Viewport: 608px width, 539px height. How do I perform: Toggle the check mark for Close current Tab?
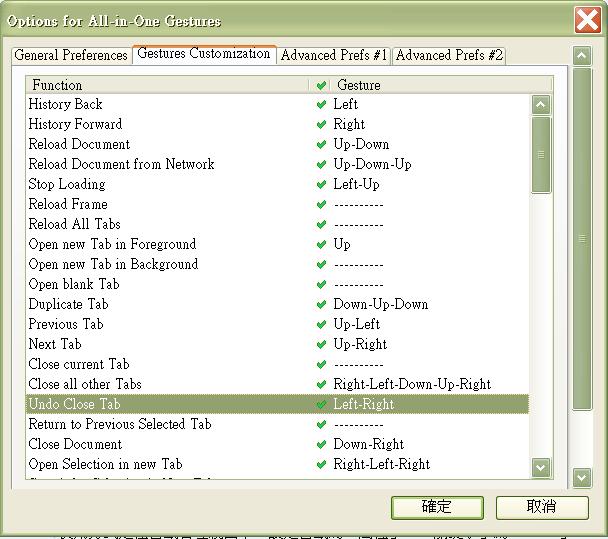point(321,364)
